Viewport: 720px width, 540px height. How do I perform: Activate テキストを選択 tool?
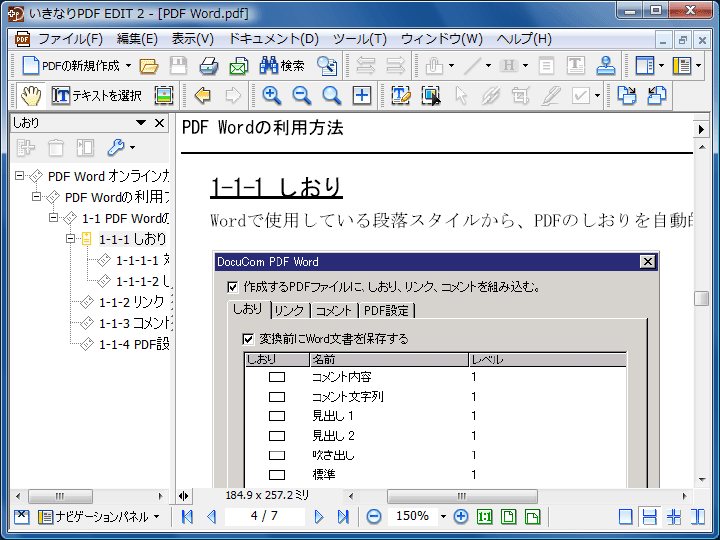[x=96, y=96]
